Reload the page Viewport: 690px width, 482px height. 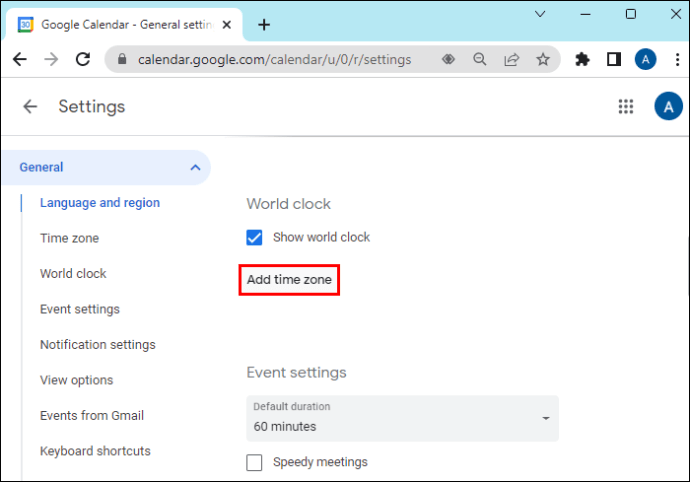(x=82, y=60)
